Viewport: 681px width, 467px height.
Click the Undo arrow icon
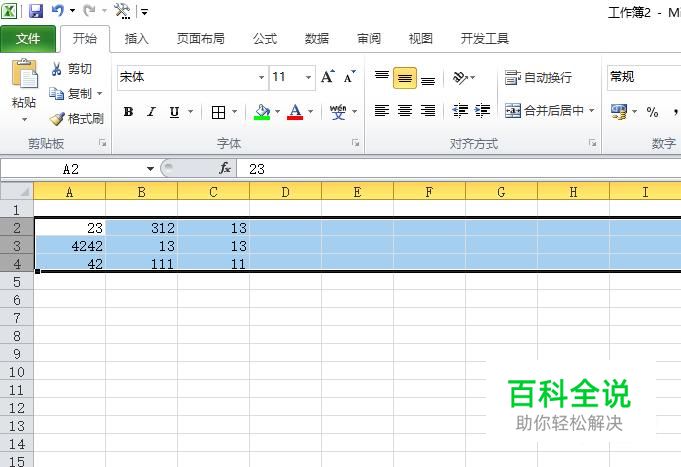tap(57, 10)
